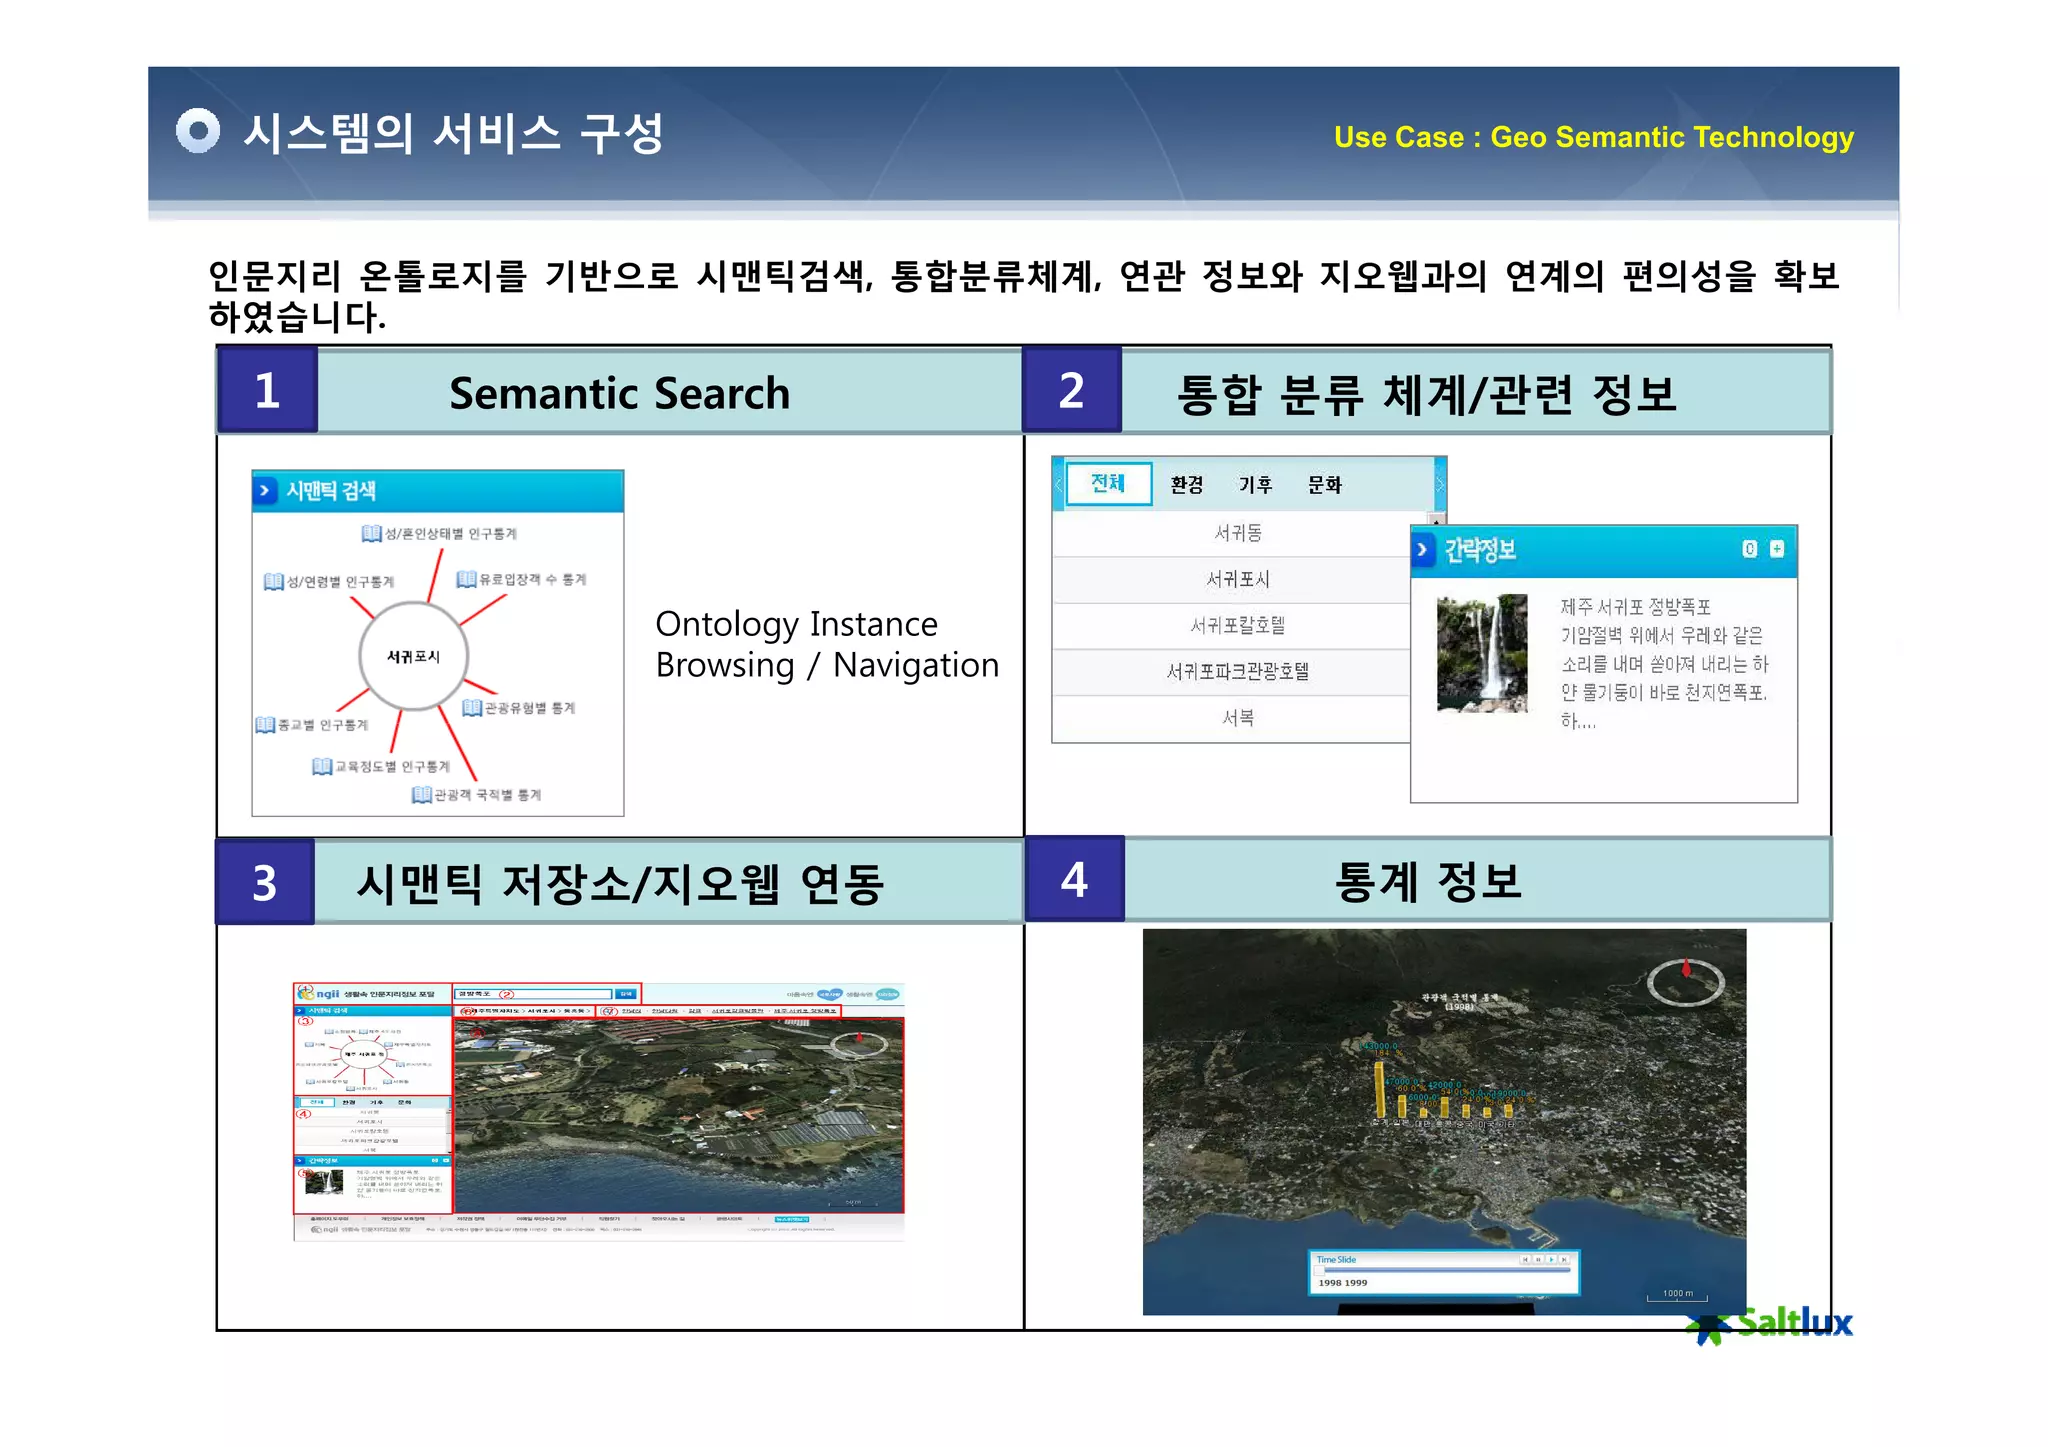Image resolution: width=2048 pixels, height=1447 pixels.
Task: Open the 성/혼인상태별 인구통계 book node
Action: (439, 534)
